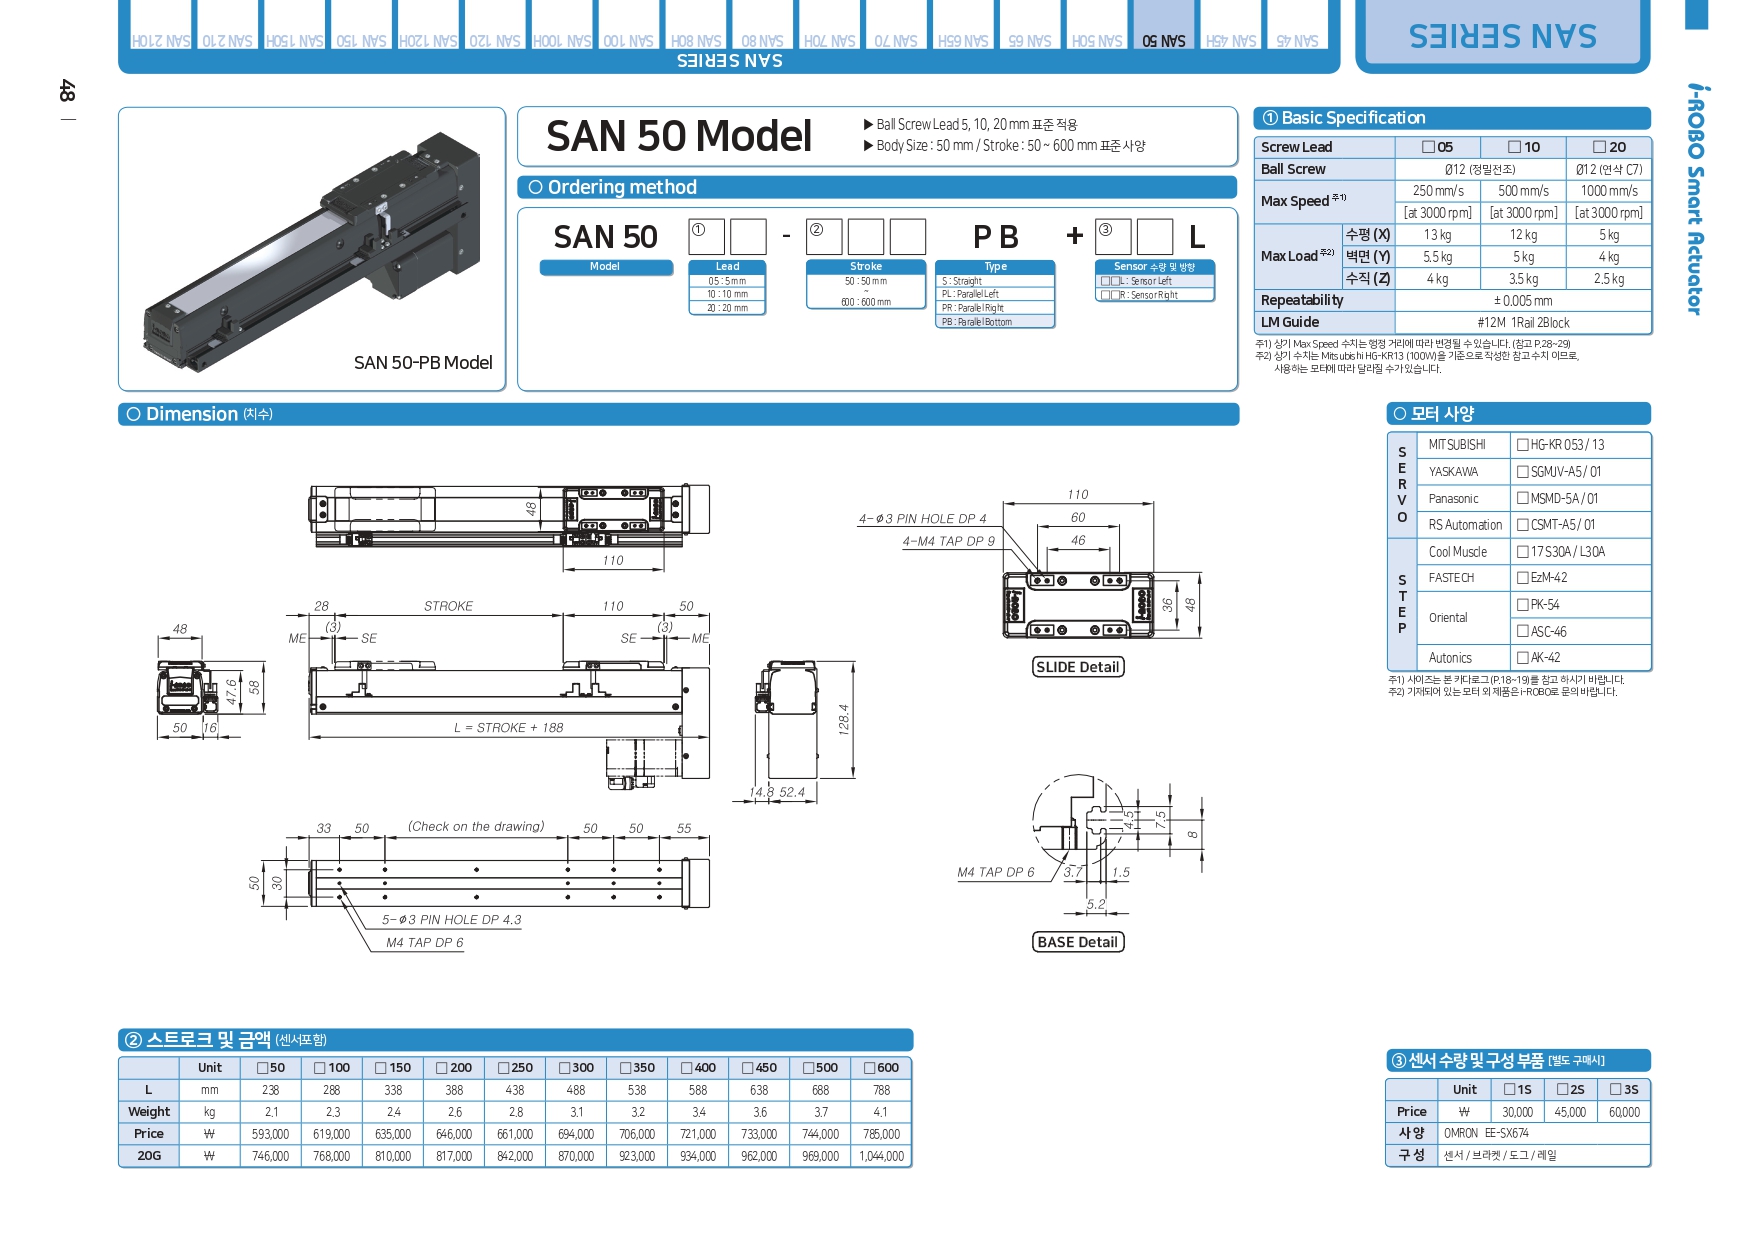Image resolution: width=1754 pixels, height=1241 pixels.
Task: Tick the stroke 100 checkbox in price table
Action: point(320,1068)
